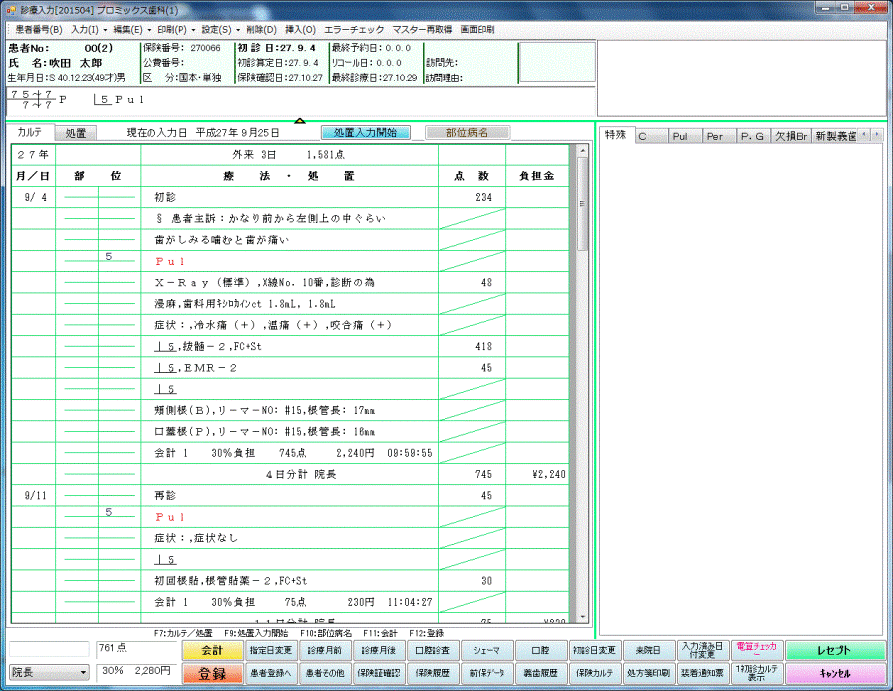Click the 処方箋印刷 button
This screenshot has height=691, width=893.
point(648,673)
